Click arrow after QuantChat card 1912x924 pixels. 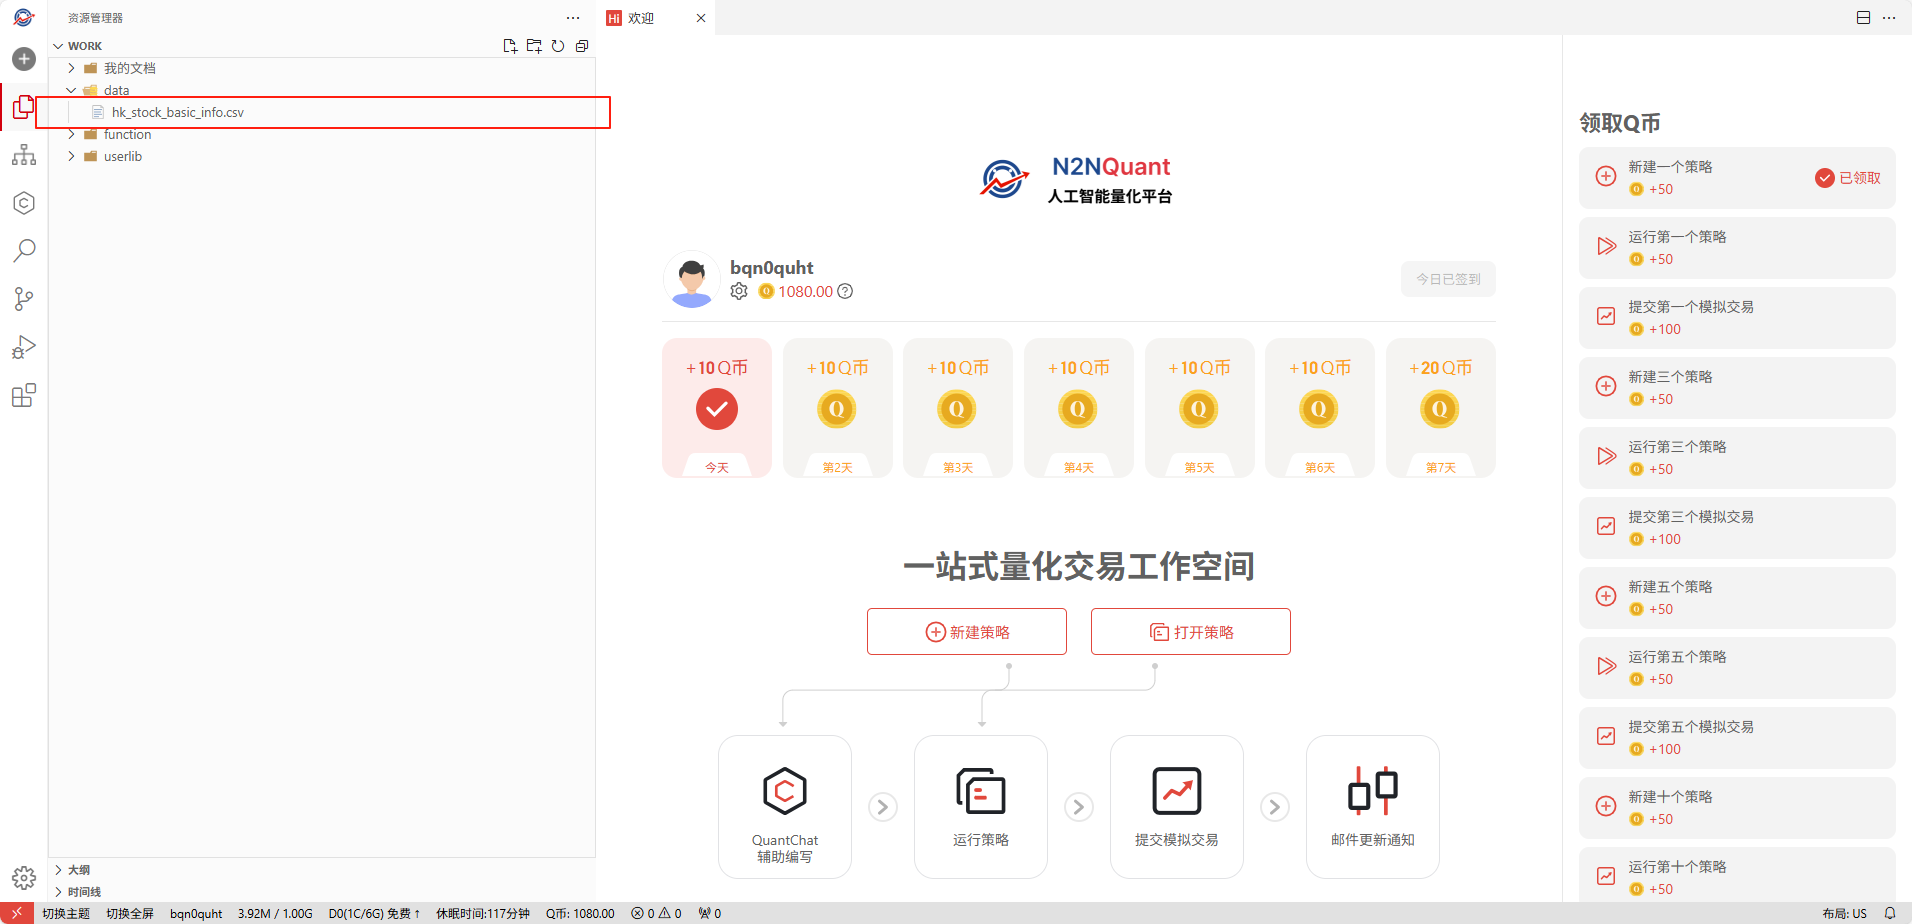click(883, 807)
